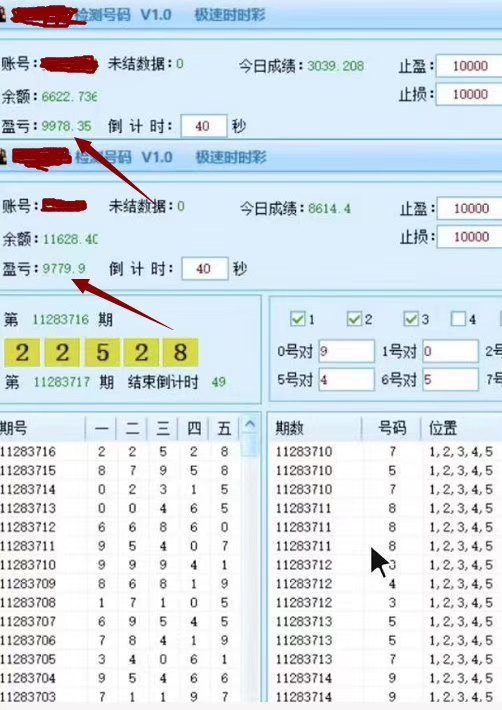Select row 11283709 in the left table
This screenshot has width=502, height=710.
click(x=120, y=584)
